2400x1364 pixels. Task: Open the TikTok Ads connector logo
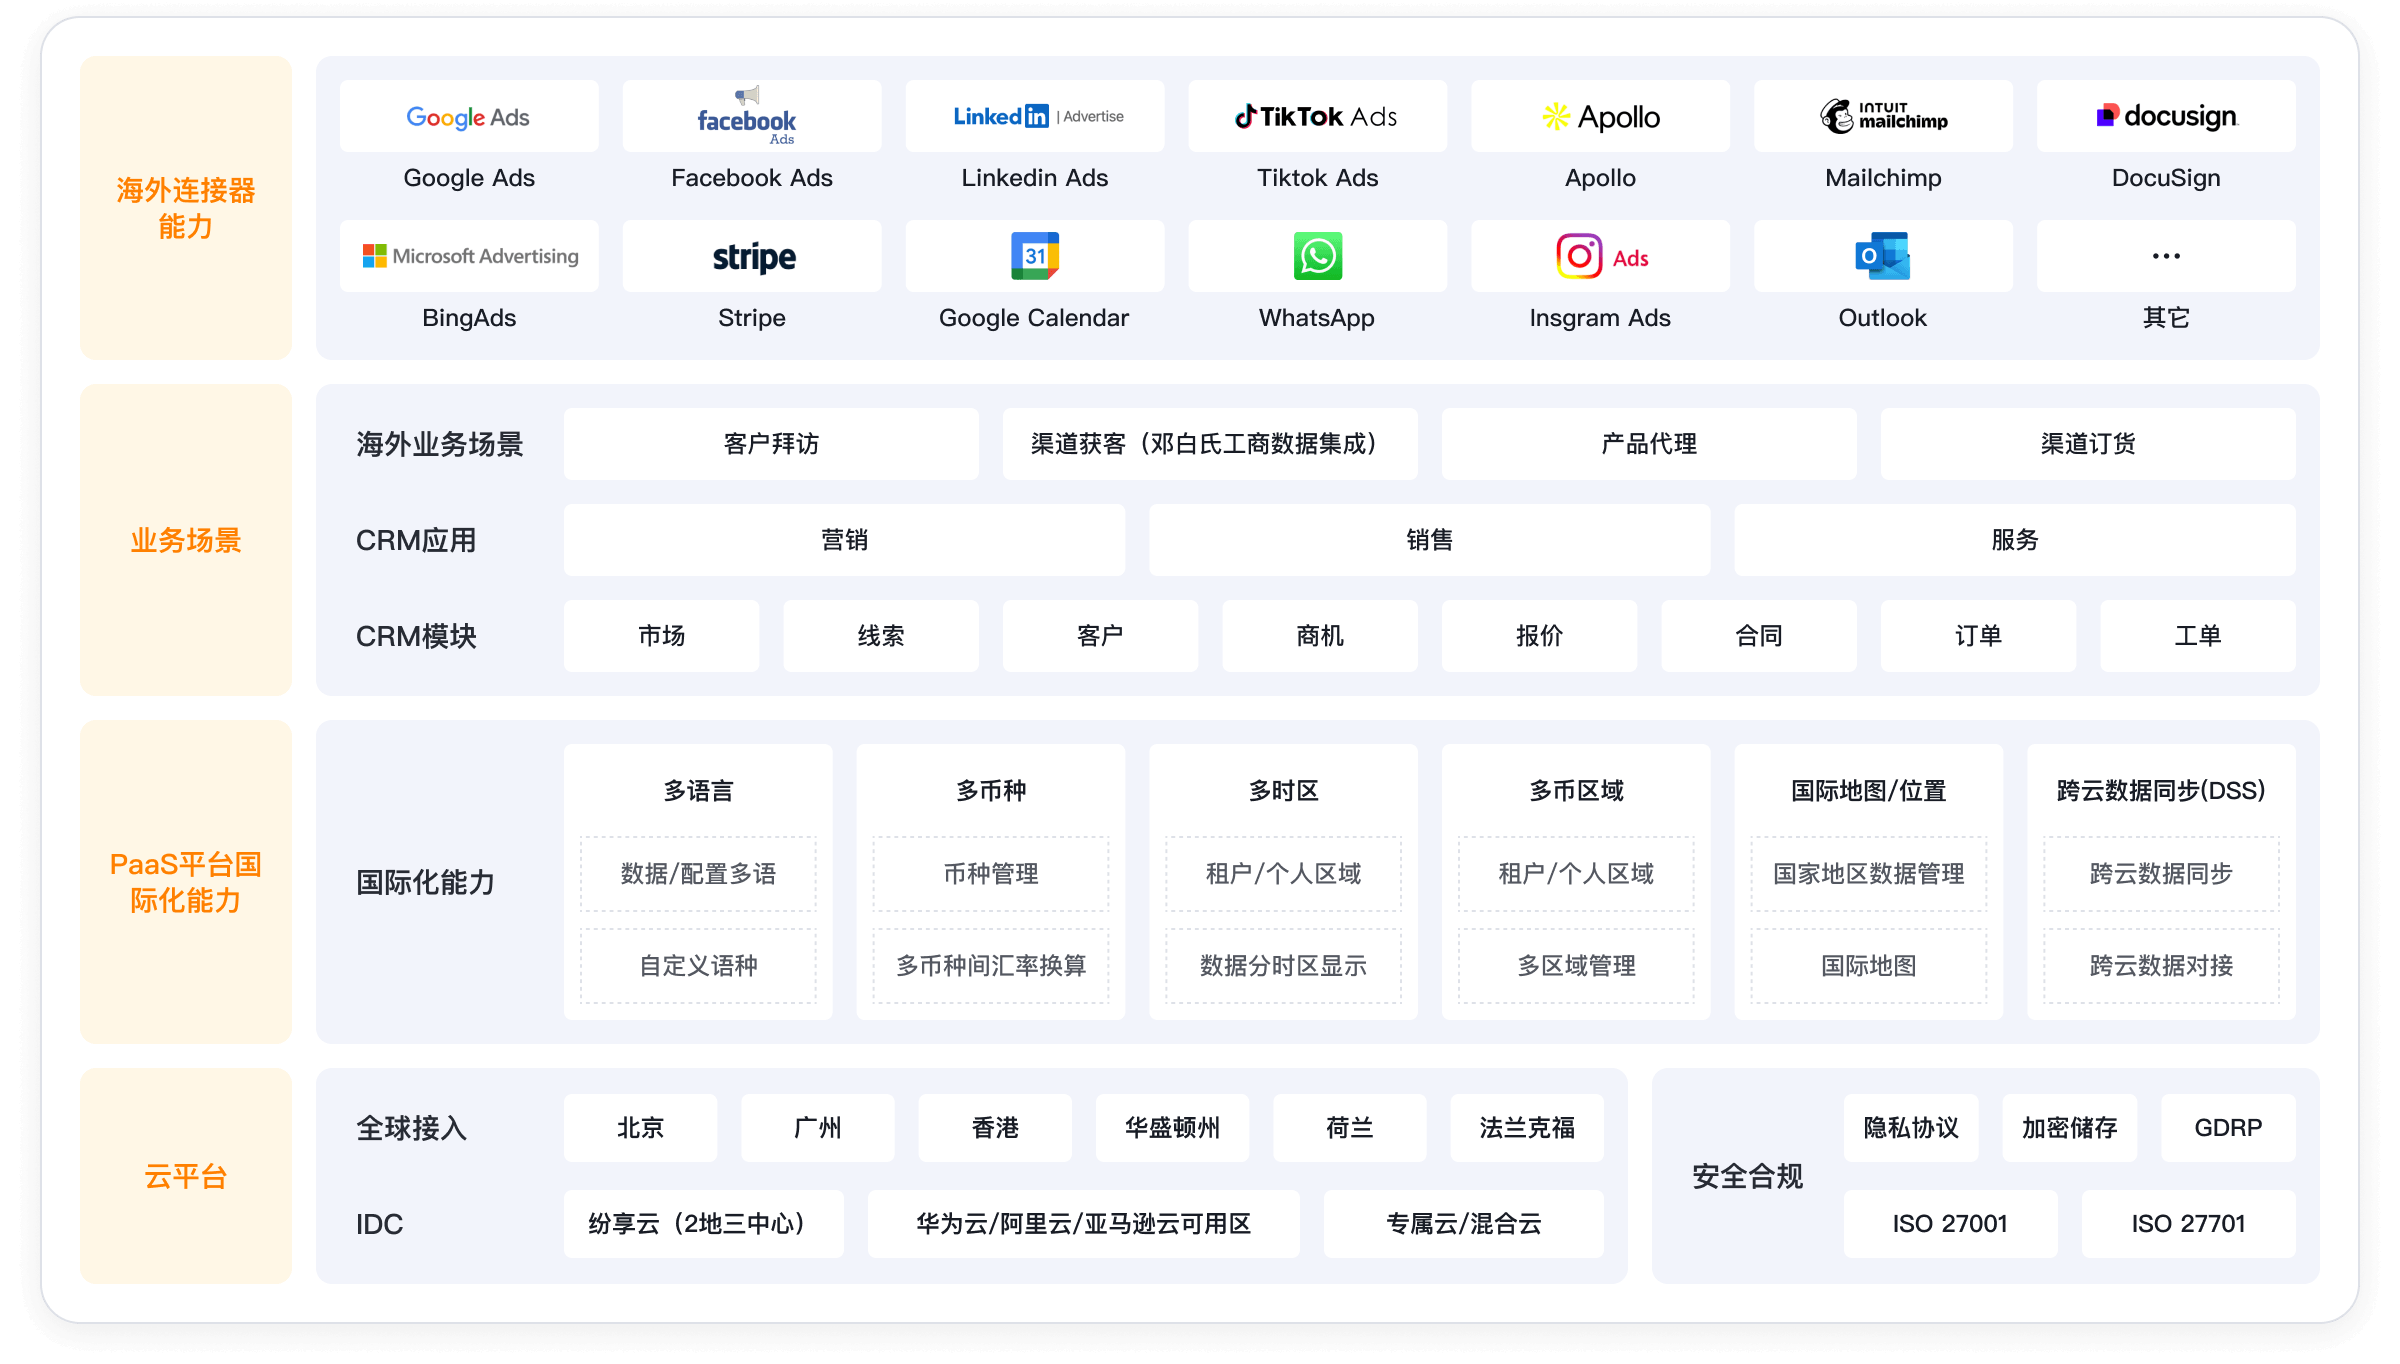click(1316, 117)
